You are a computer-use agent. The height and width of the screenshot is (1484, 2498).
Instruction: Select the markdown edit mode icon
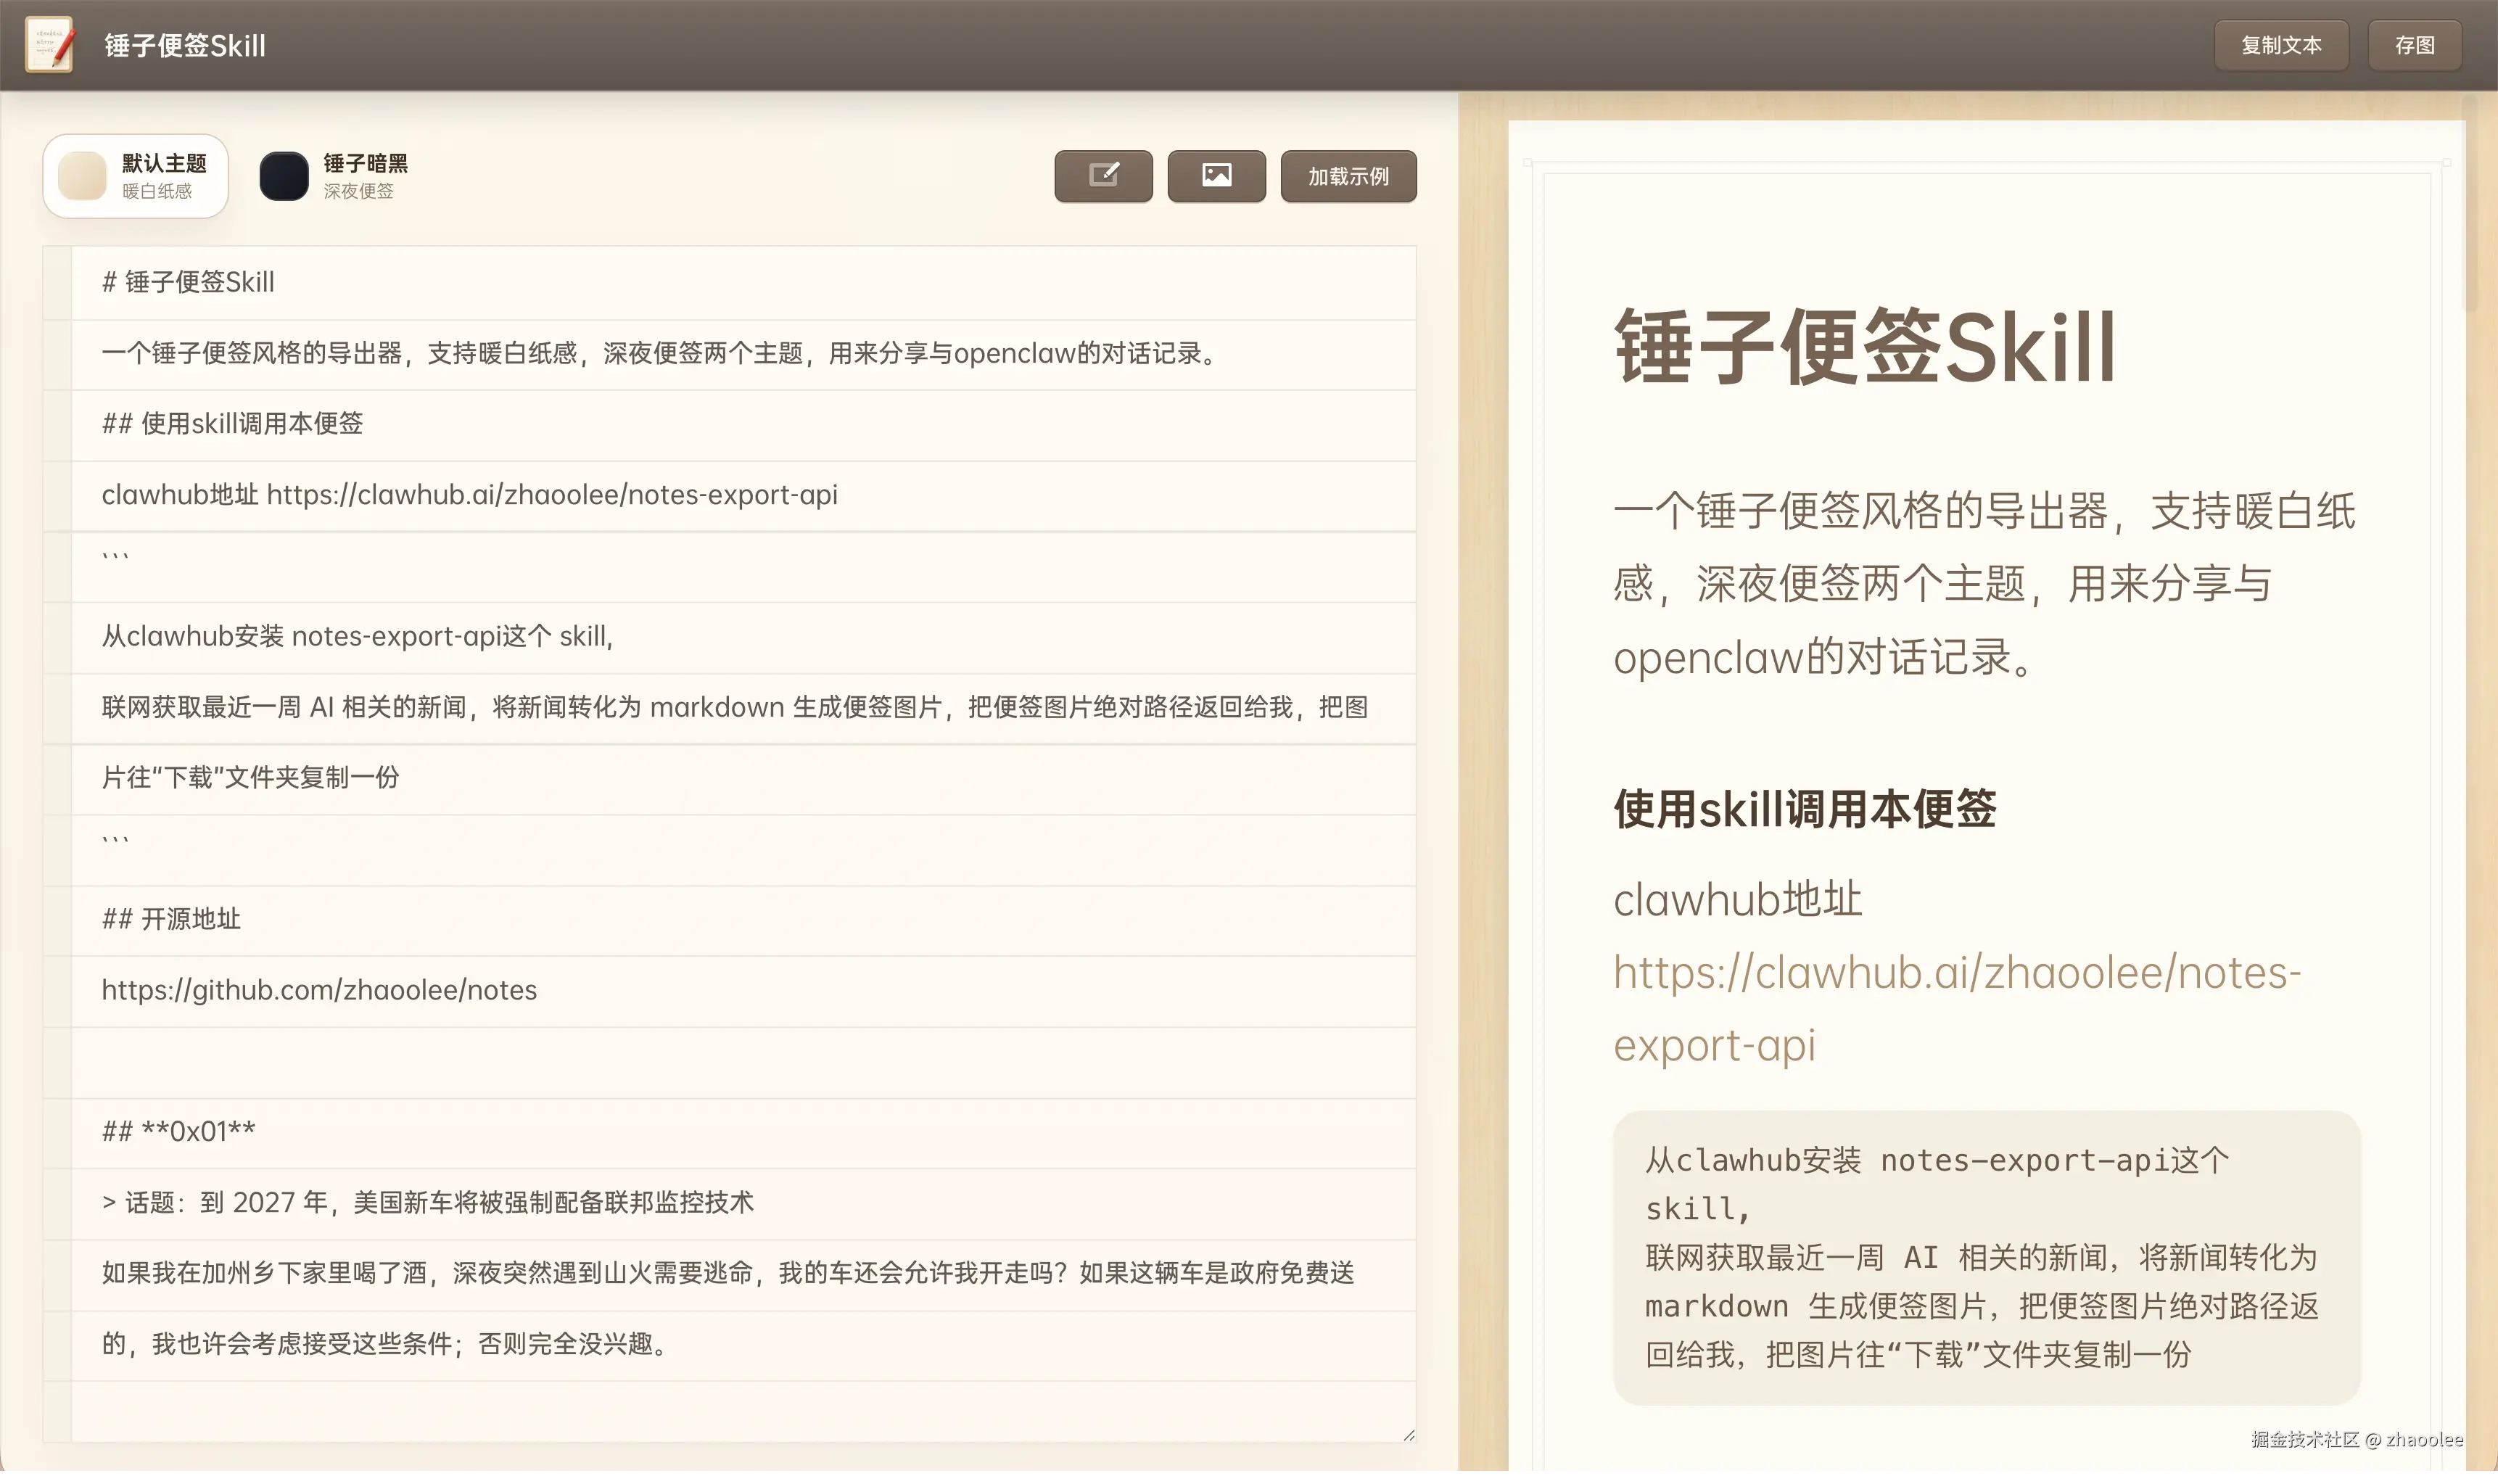[1102, 176]
